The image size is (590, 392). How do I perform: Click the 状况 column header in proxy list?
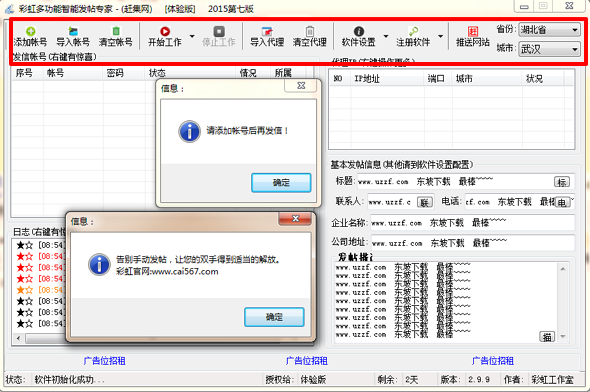pyautogui.click(x=543, y=79)
